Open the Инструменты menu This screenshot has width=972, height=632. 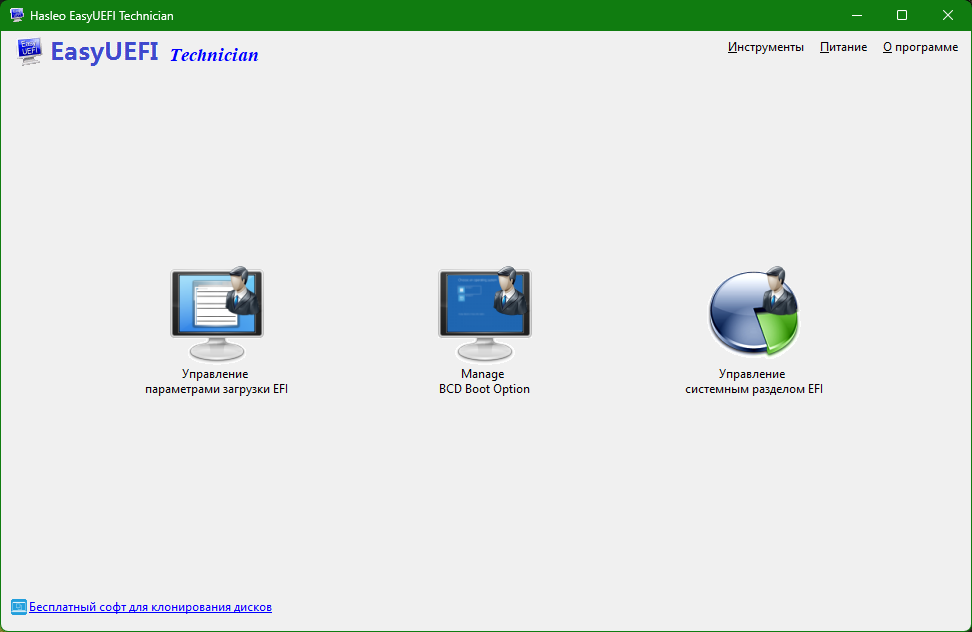point(766,47)
